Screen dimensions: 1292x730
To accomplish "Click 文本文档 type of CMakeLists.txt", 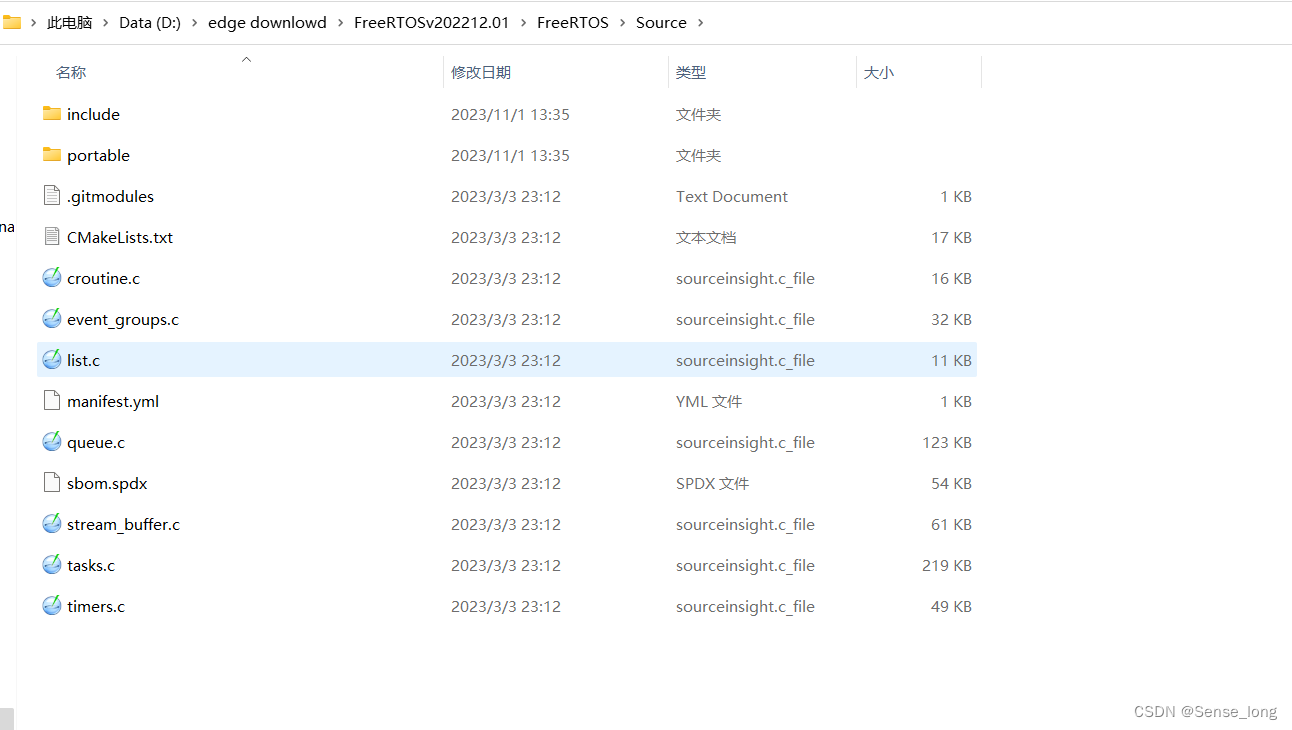I will pos(706,237).
